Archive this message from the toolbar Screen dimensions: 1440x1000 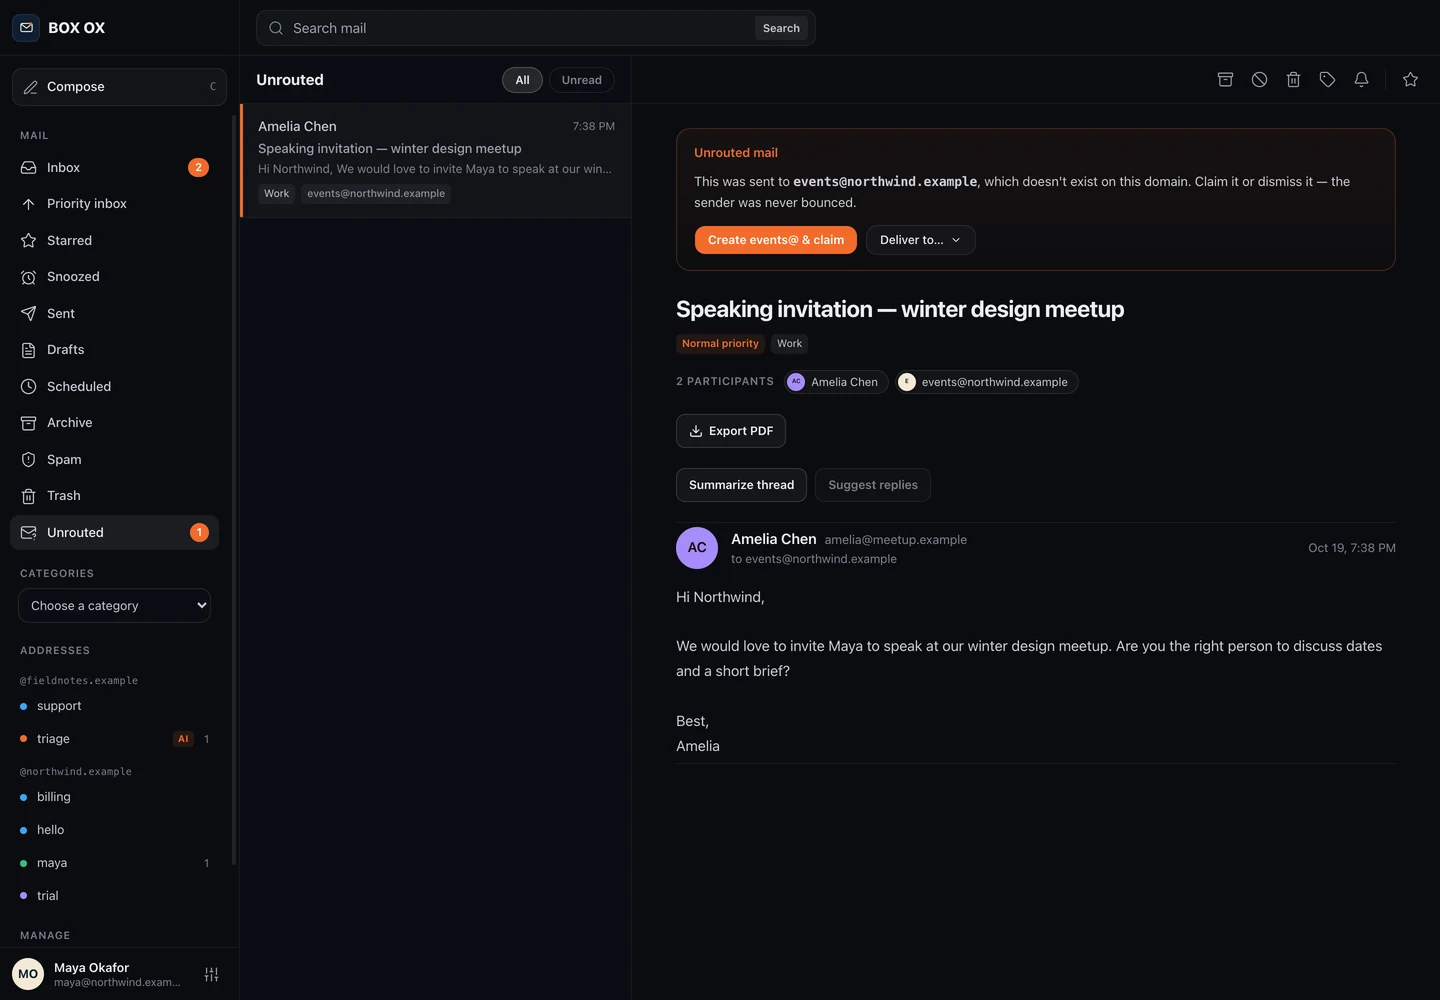1225,80
